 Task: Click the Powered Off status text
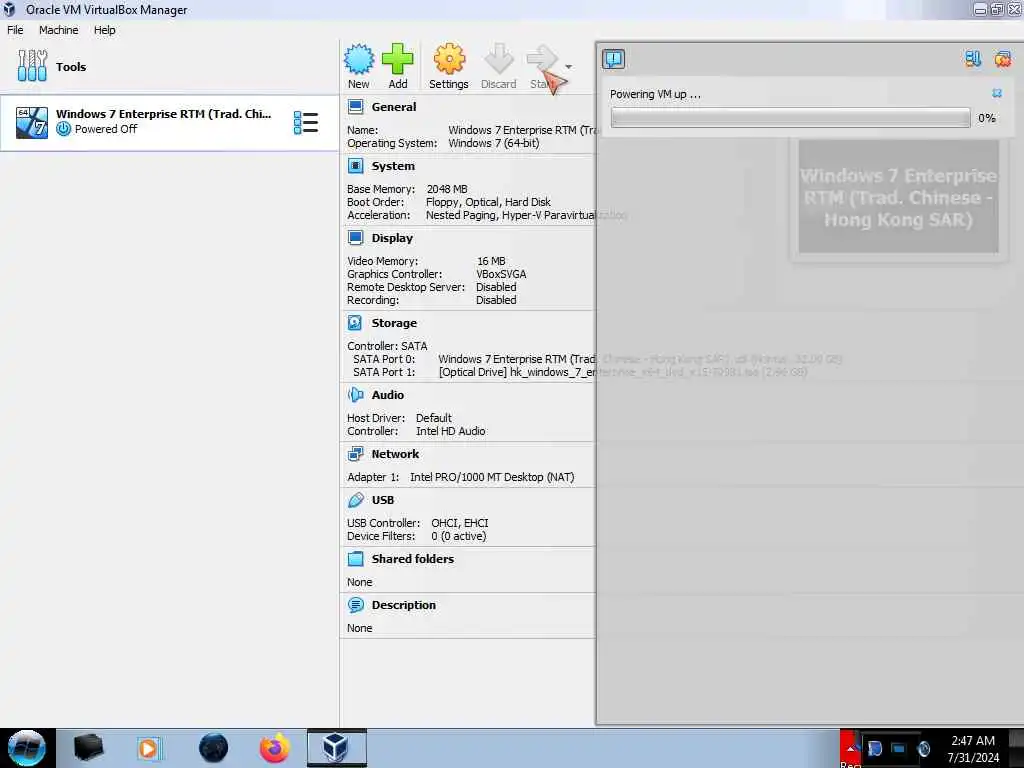click(x=106, y=129)
